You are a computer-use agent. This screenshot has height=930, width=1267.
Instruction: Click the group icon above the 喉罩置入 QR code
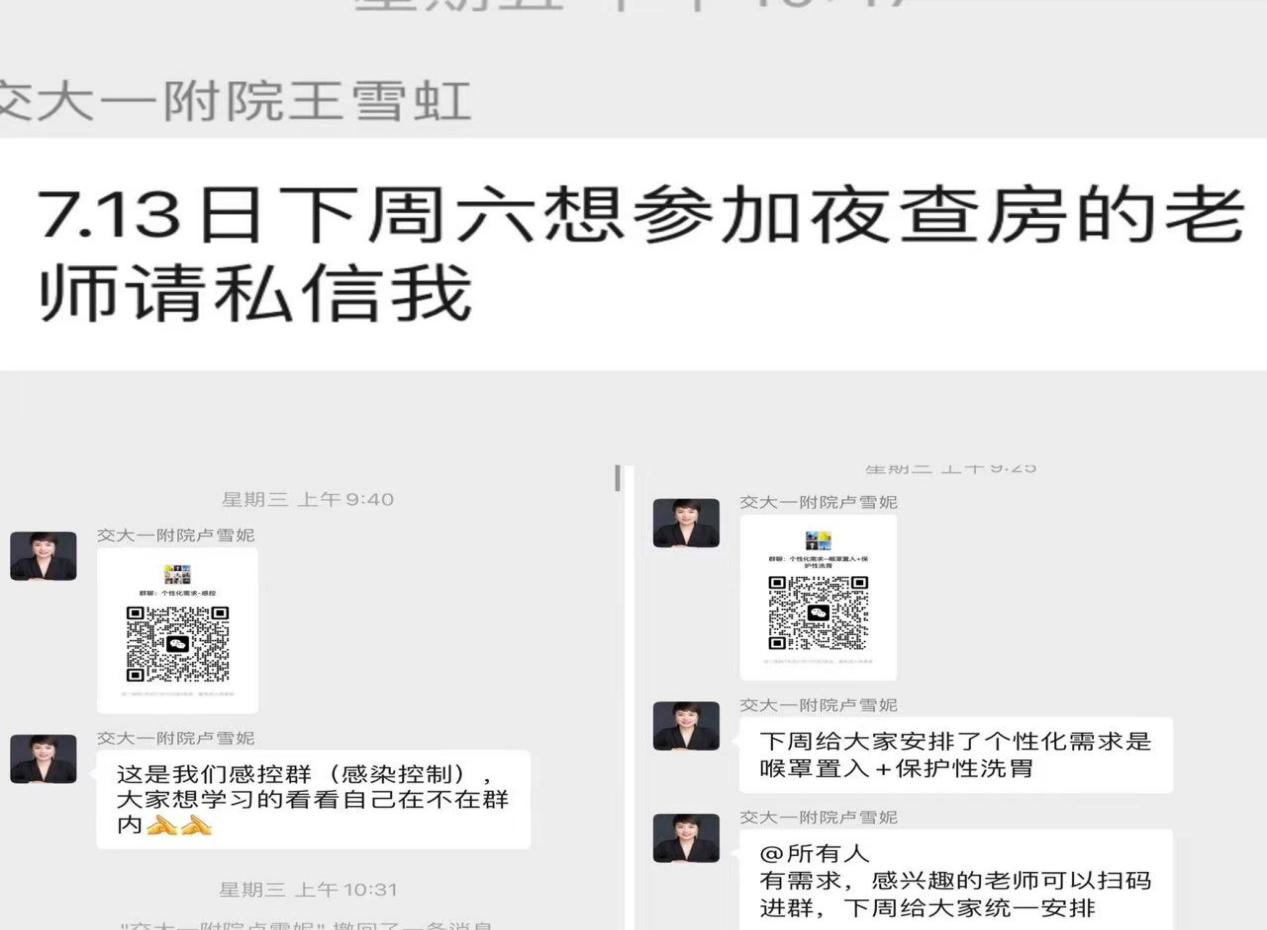pyautogui.click(x=818, y=541)
